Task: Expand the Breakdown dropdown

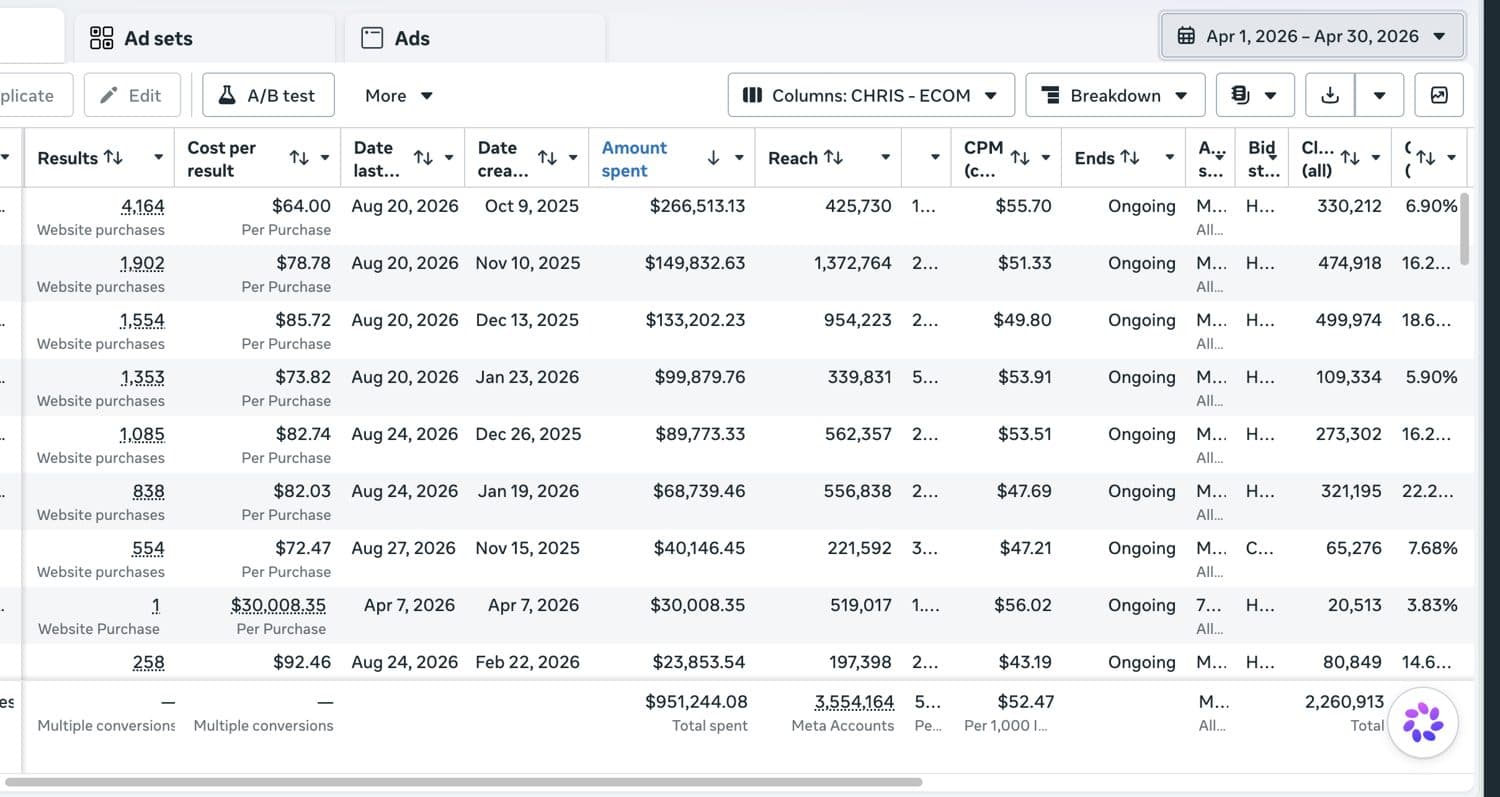Action: (x=1115, y=95)
